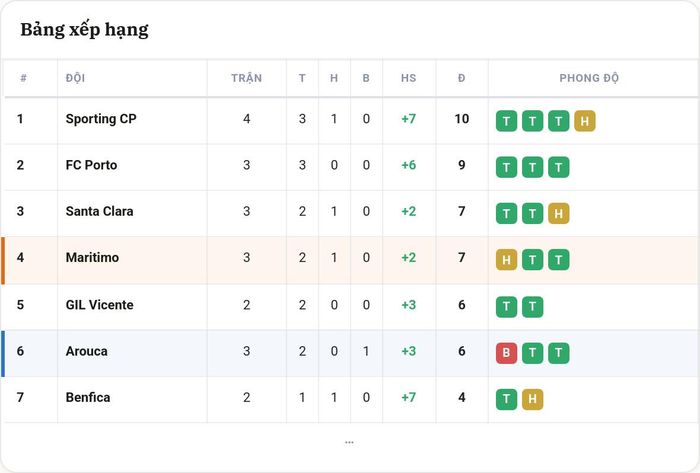This screenshot has width=700, height=473.
Task: Sort by the Đ points column header
Action: coord(462,78)
